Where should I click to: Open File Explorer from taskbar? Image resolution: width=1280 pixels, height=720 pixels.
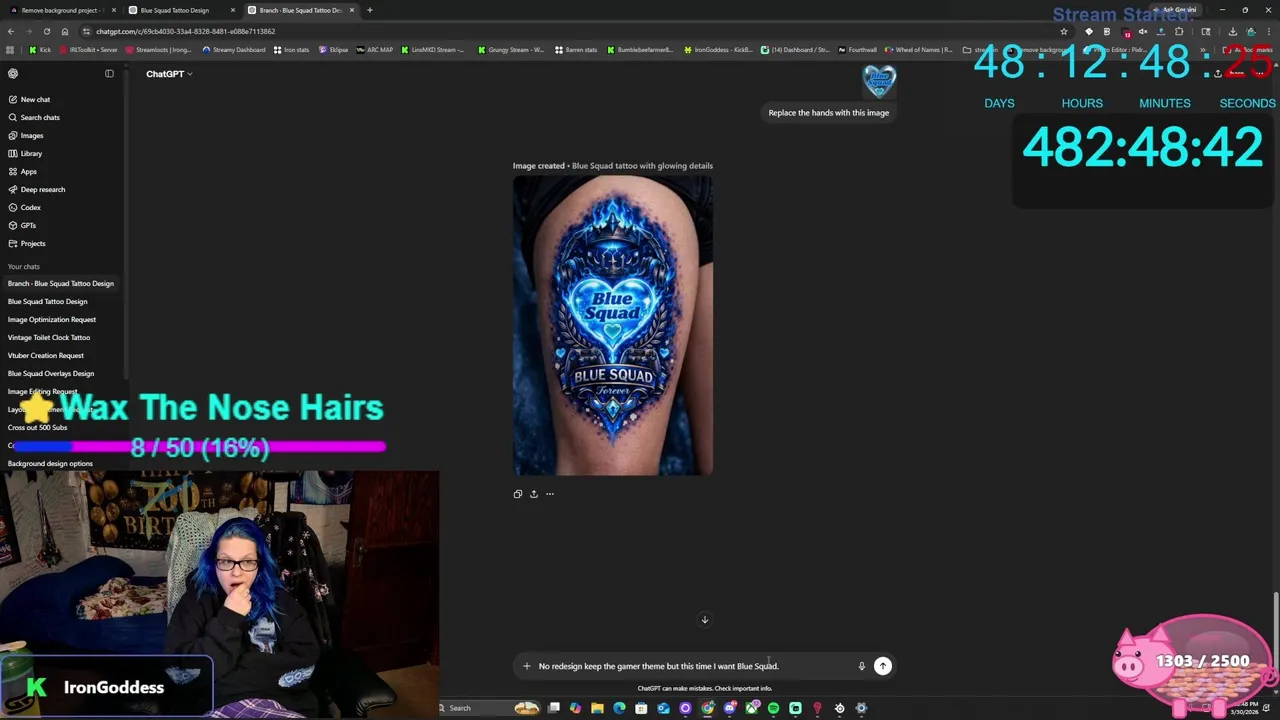[597, 708]
